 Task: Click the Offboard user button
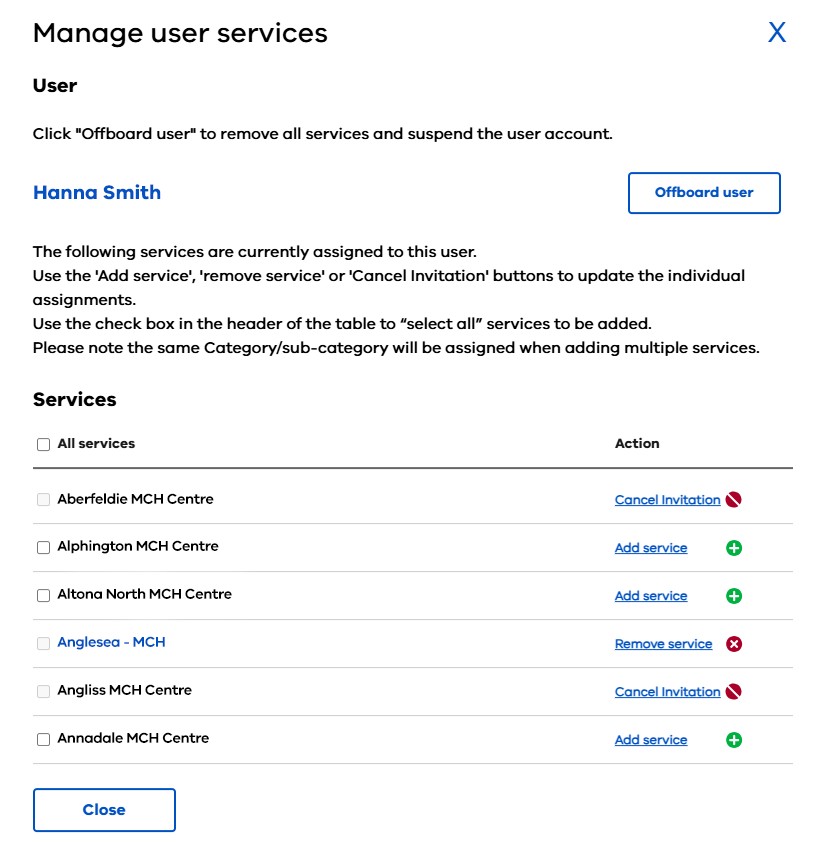click(x=704, y=192)
